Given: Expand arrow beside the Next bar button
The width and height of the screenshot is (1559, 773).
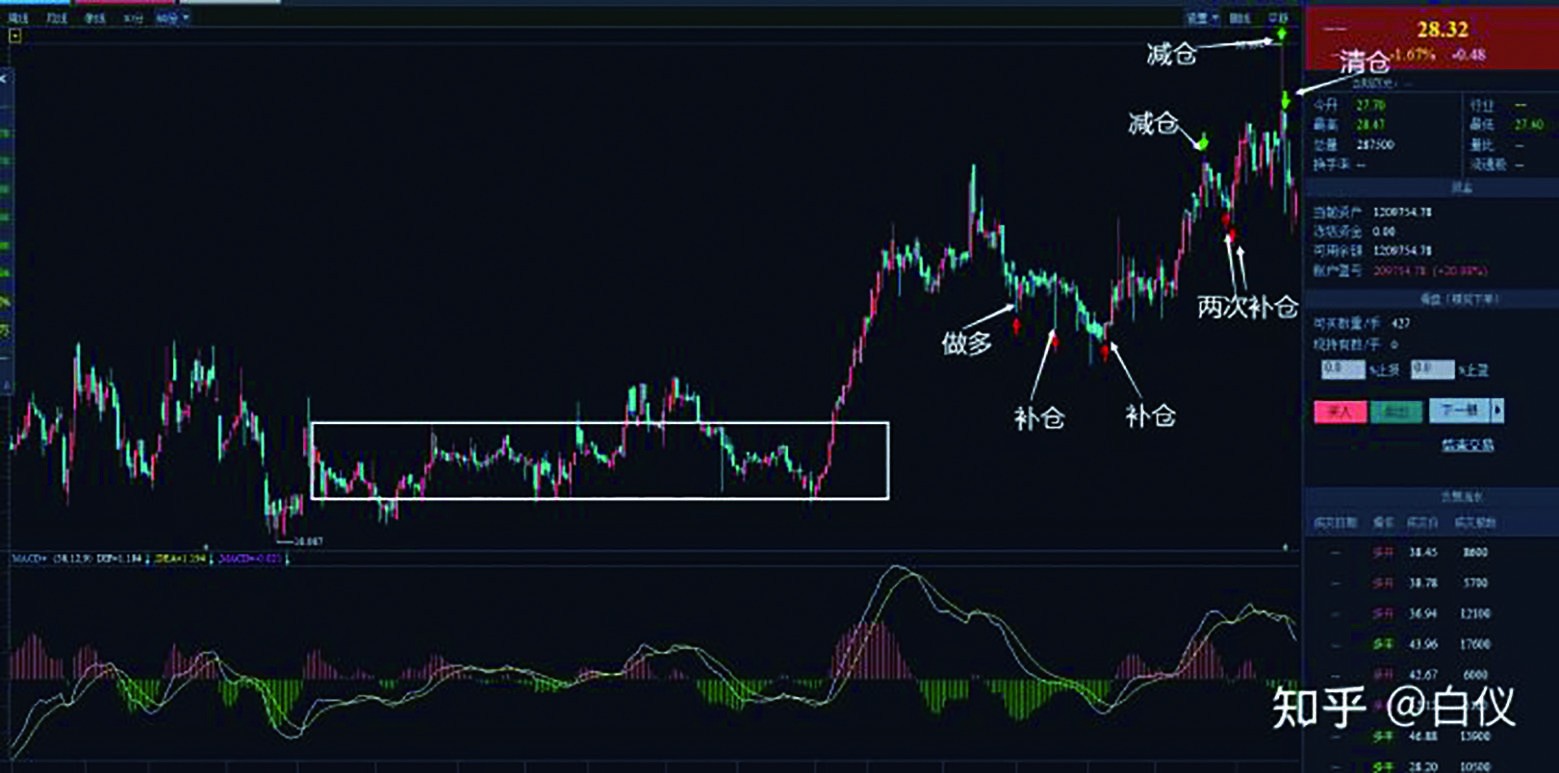Looking at the screenshot, I should (x=1497, y=411).
